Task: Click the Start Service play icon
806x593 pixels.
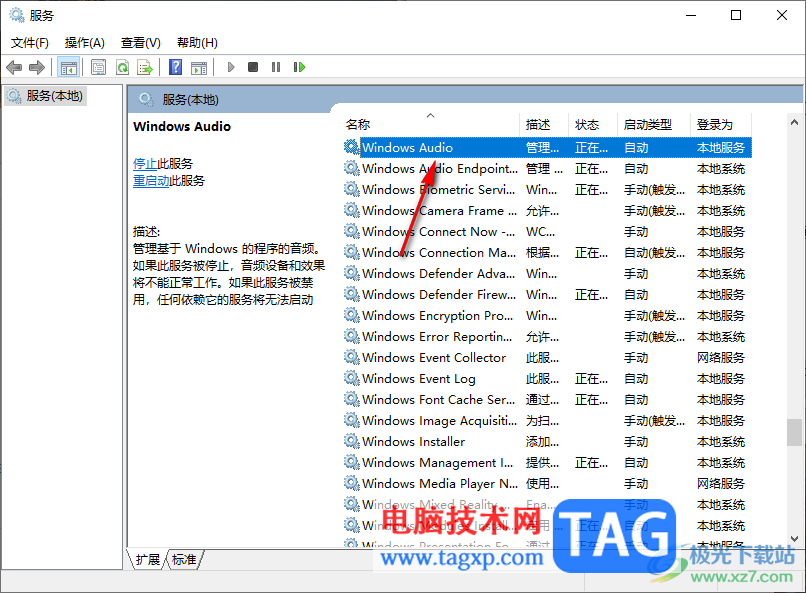Action: click(x=231, y=67)
